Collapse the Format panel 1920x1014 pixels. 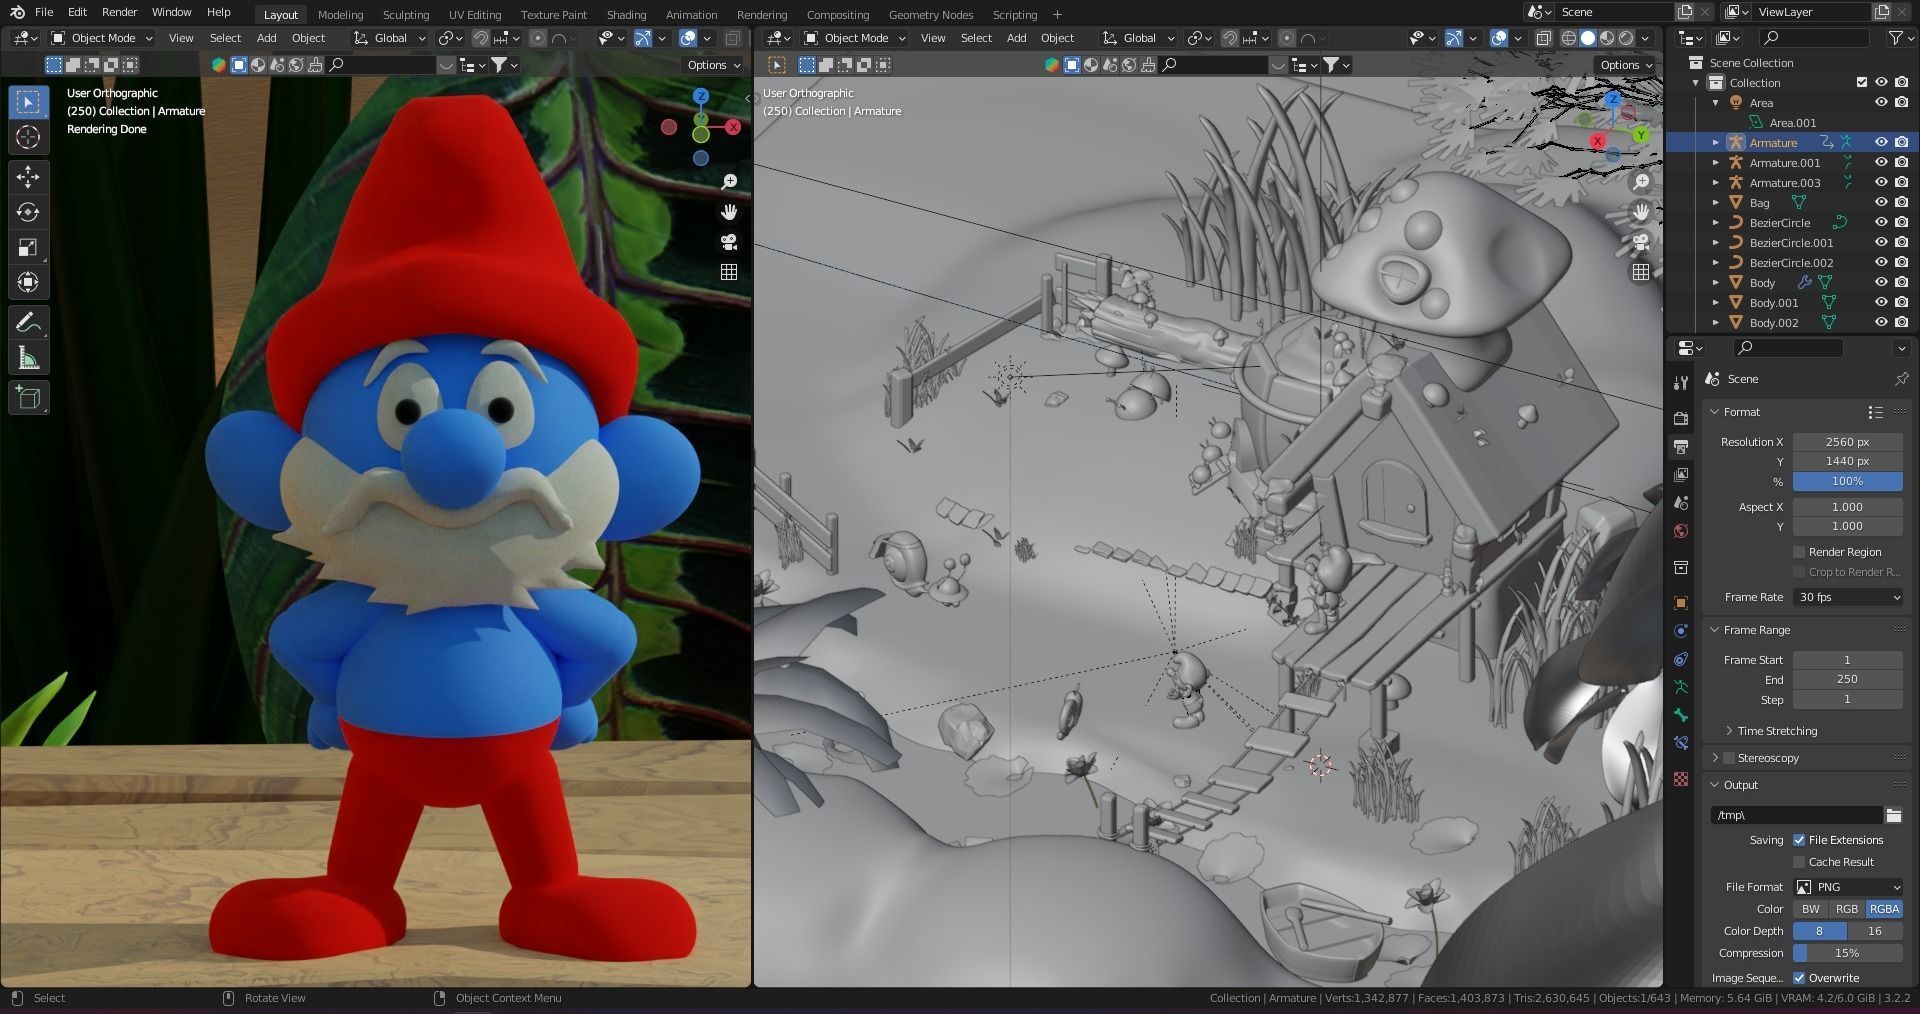click(x=1715, y=412)
